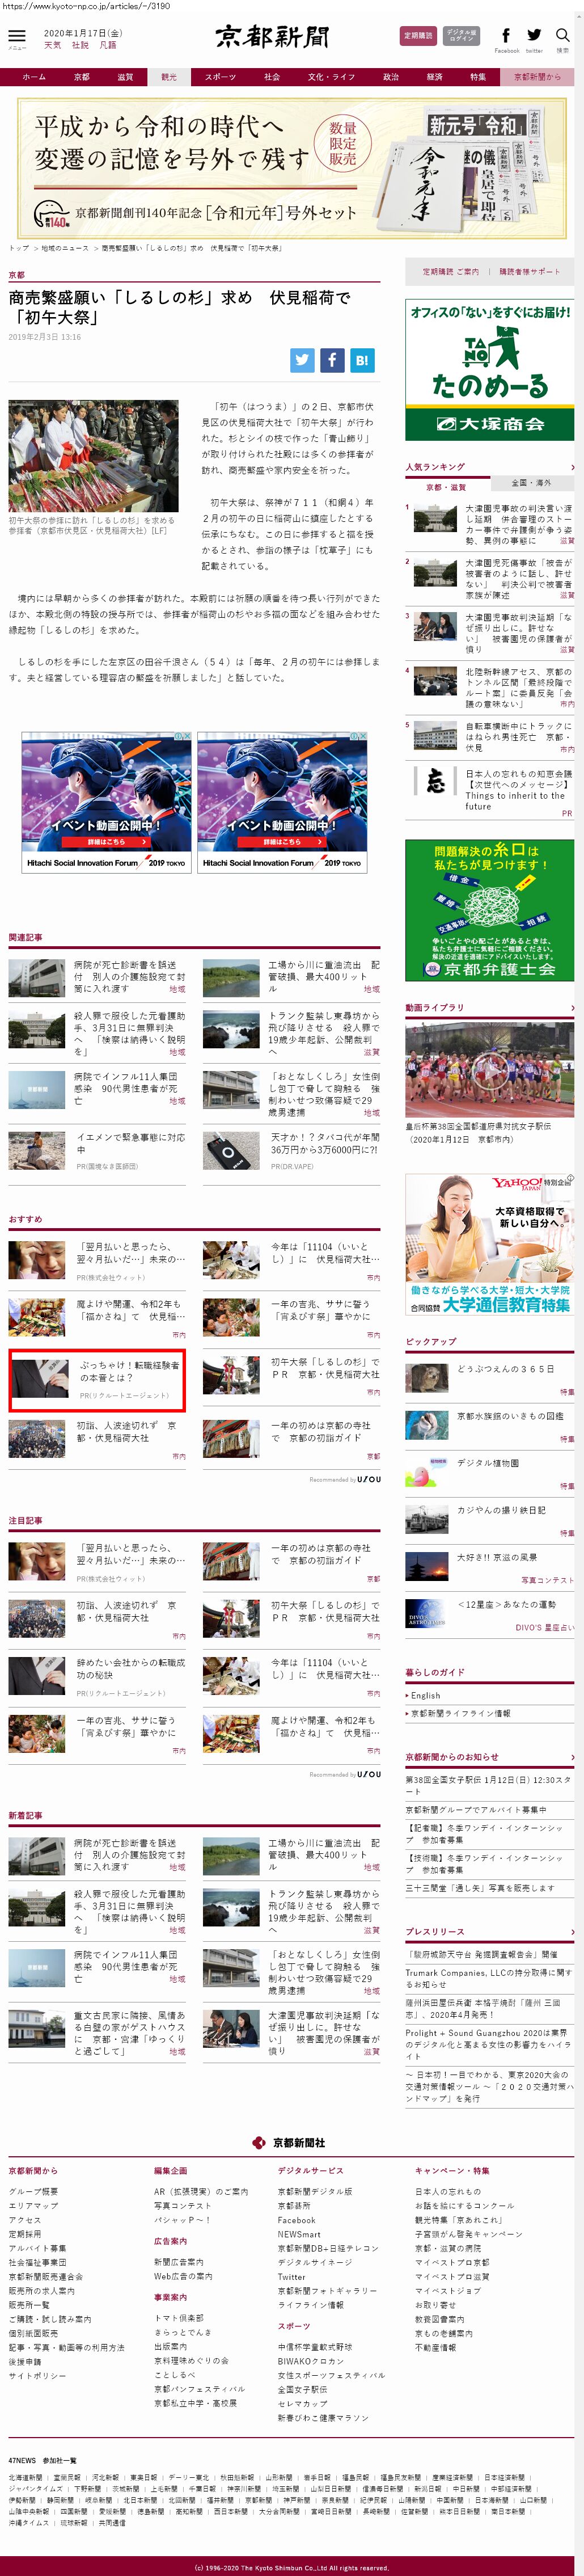Share article via Facebook square button
The image size is (584, 2576).
[332, 360]
